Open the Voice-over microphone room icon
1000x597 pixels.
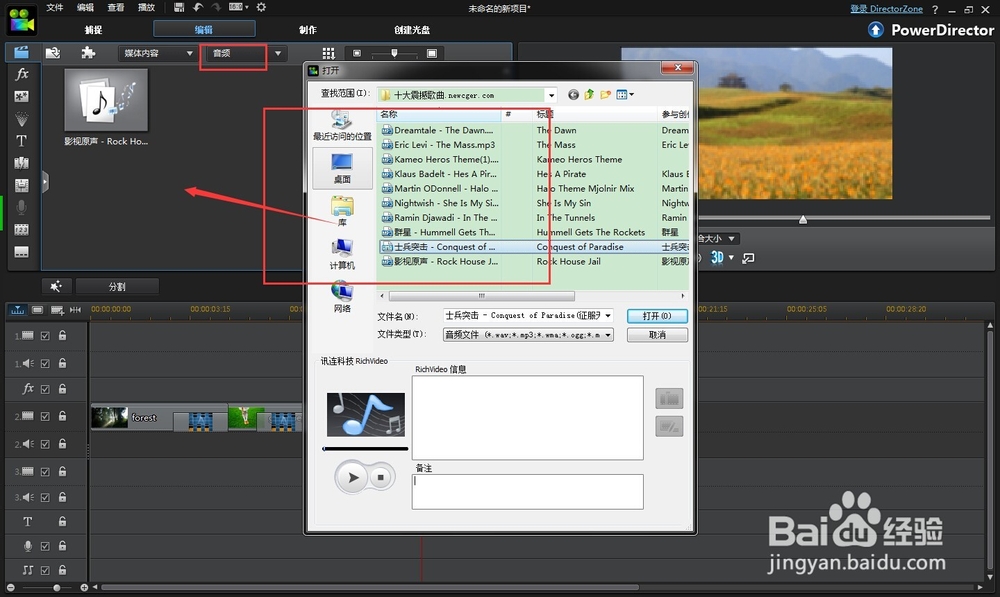(21, 207)
